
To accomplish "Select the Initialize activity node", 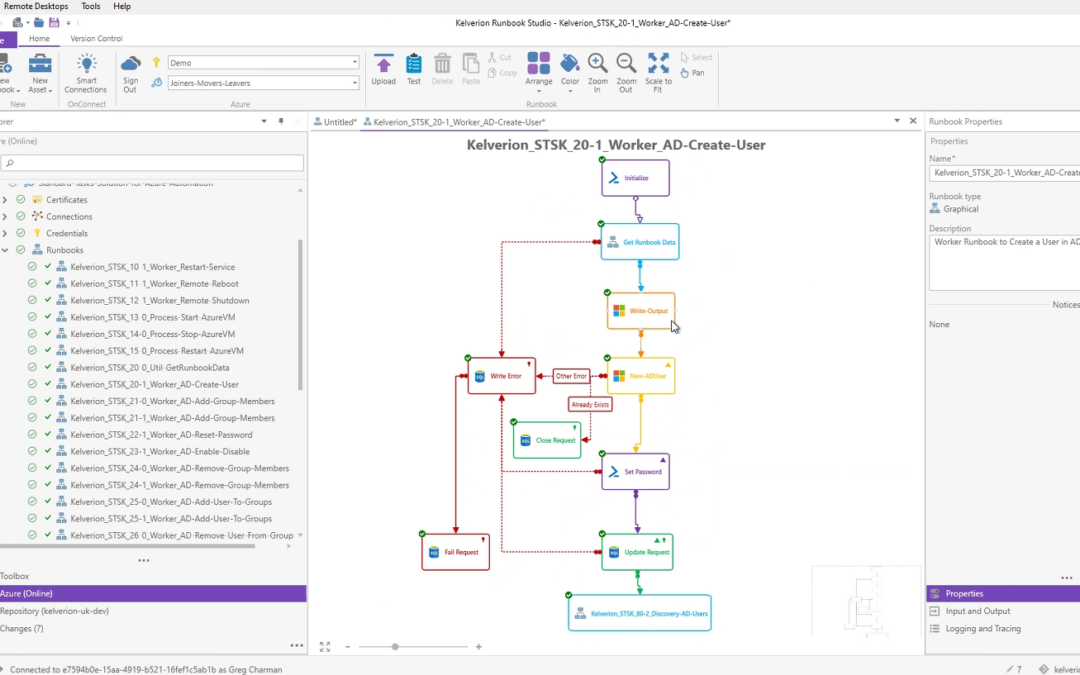I will (x=635, y=178).
